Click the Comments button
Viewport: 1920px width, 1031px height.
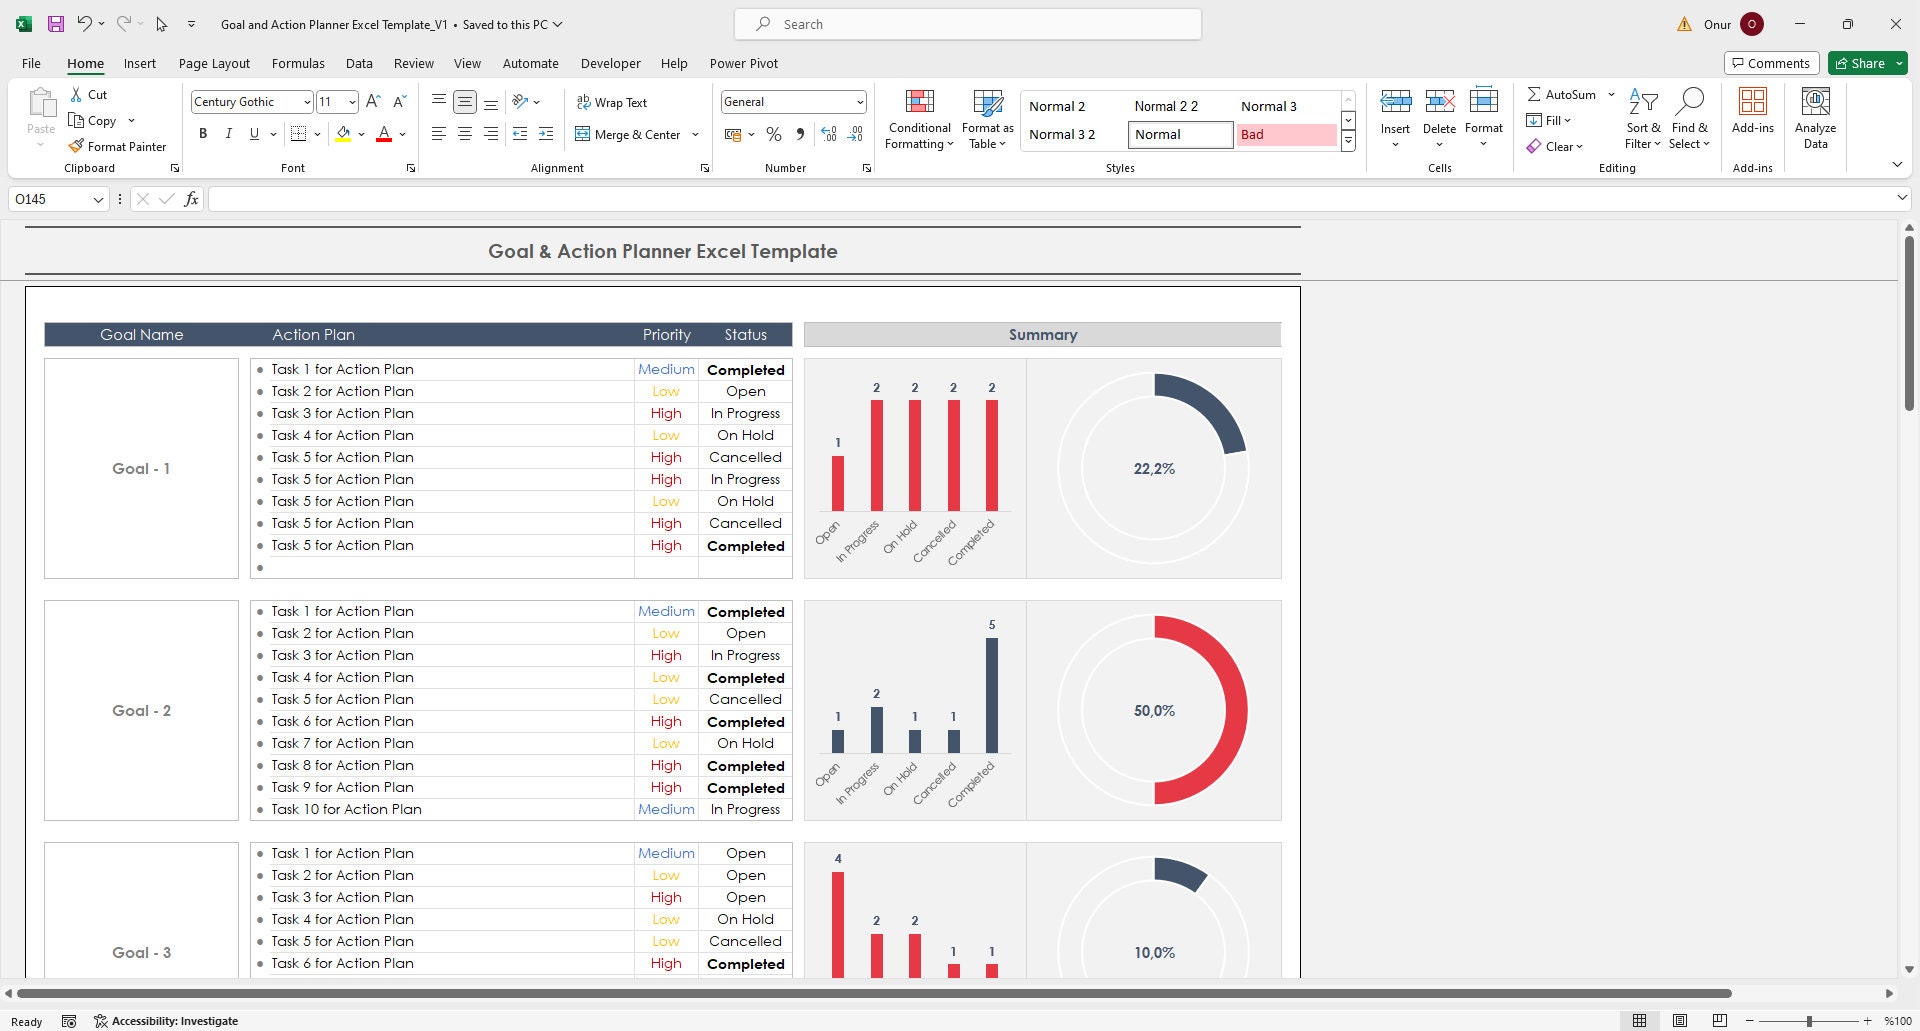(1771, 62)
